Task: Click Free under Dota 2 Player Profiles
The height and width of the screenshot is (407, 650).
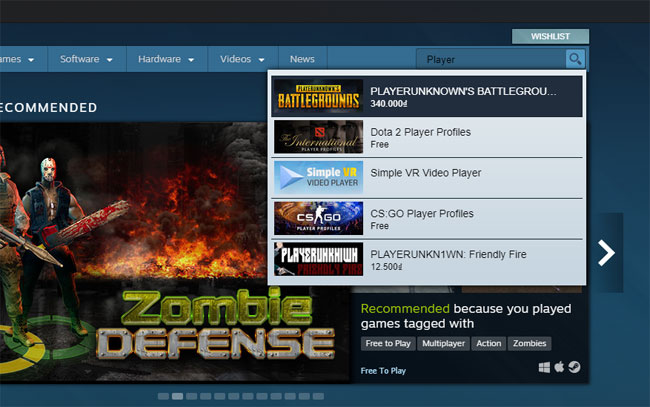Action: 380,145
